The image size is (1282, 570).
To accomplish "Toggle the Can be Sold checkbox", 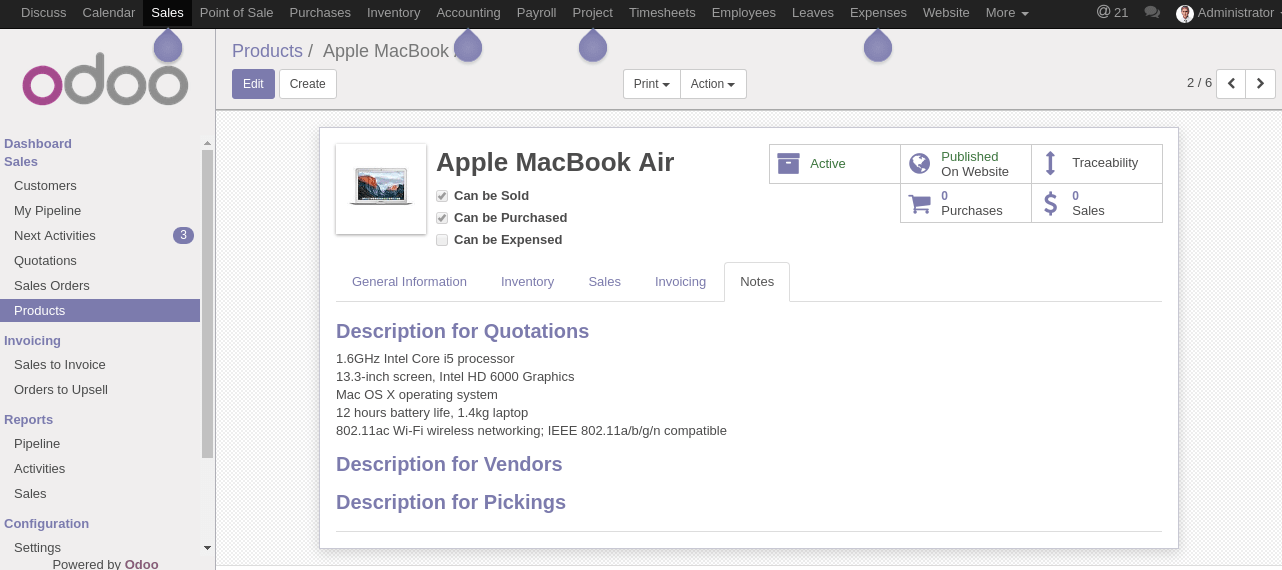I will tap(442, 196).
